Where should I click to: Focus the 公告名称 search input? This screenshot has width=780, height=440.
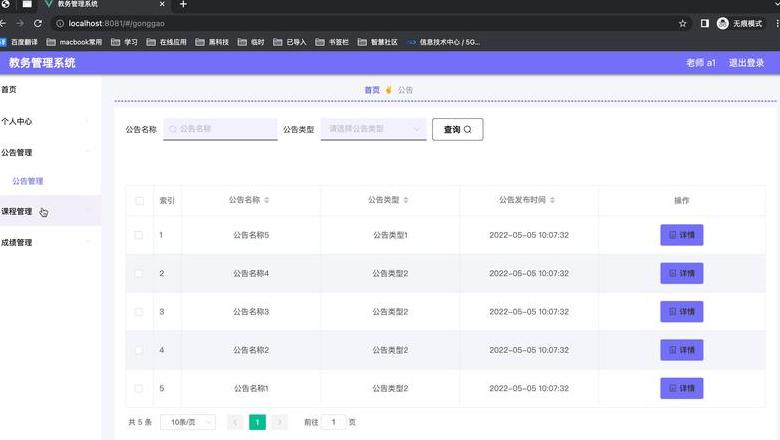point(220,129)
